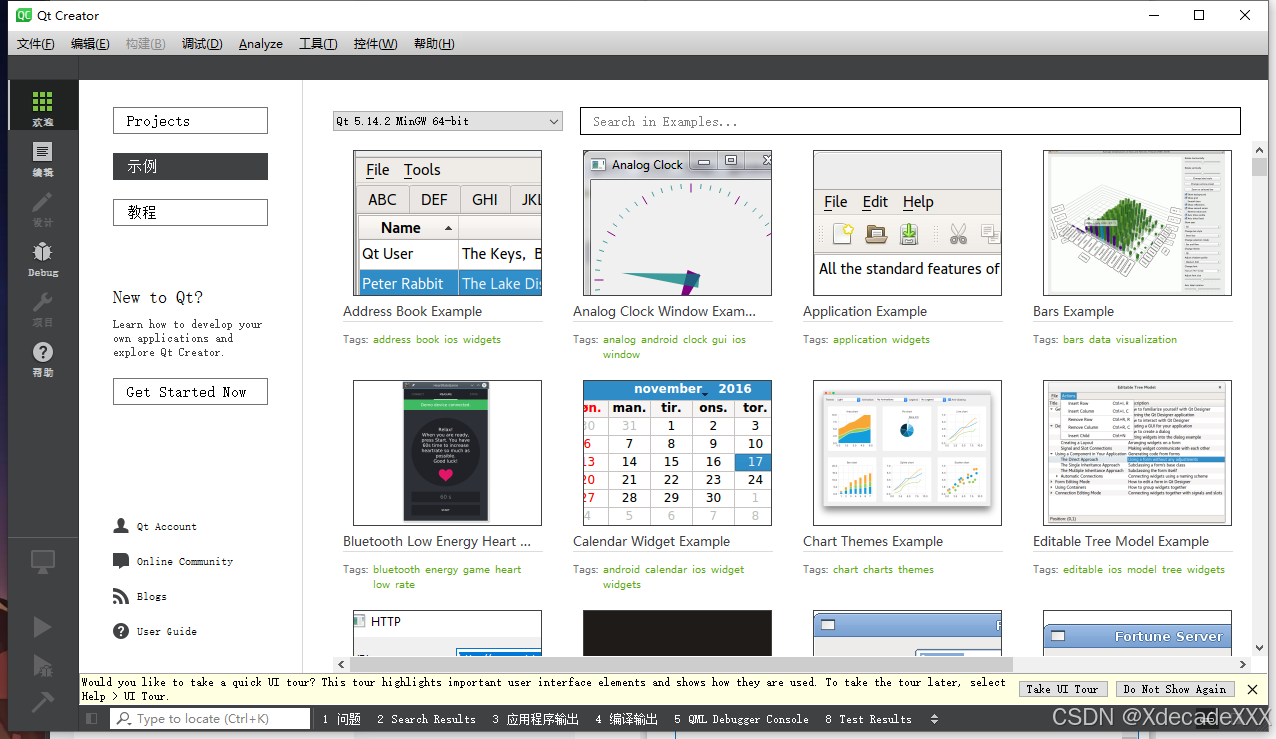Run the project with the green Run icon

pyautogui.click(x=42, y=627)
